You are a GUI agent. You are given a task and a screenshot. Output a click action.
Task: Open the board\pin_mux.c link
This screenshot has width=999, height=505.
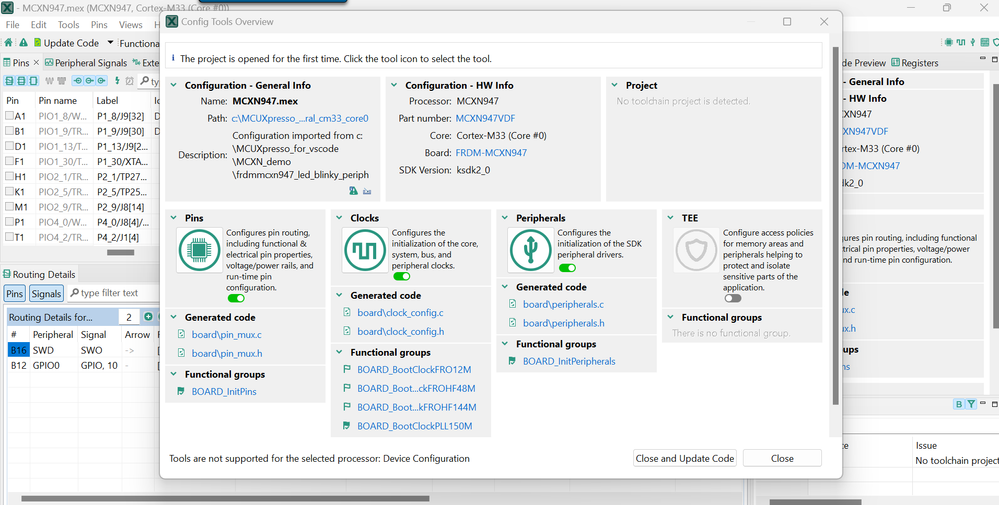click(x=226, y=334)
